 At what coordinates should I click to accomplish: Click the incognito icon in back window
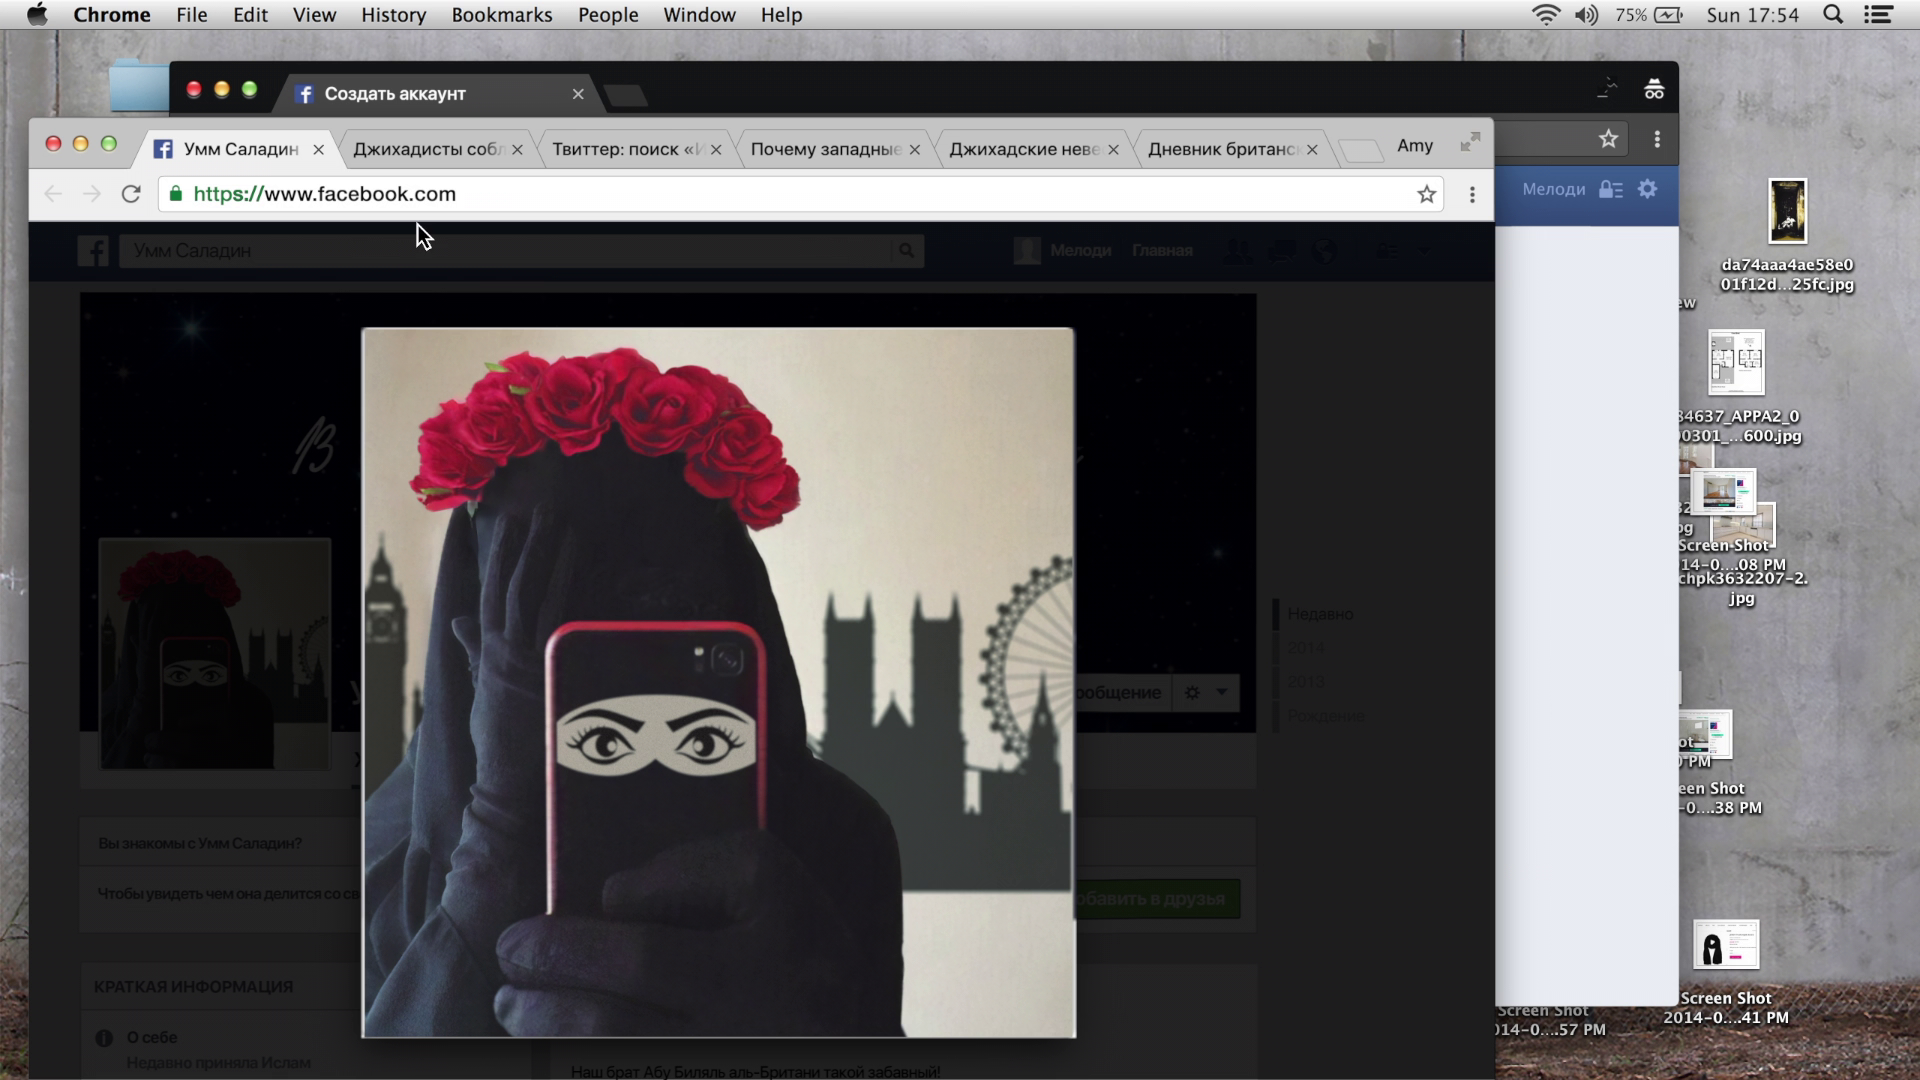pos(1654,90)
